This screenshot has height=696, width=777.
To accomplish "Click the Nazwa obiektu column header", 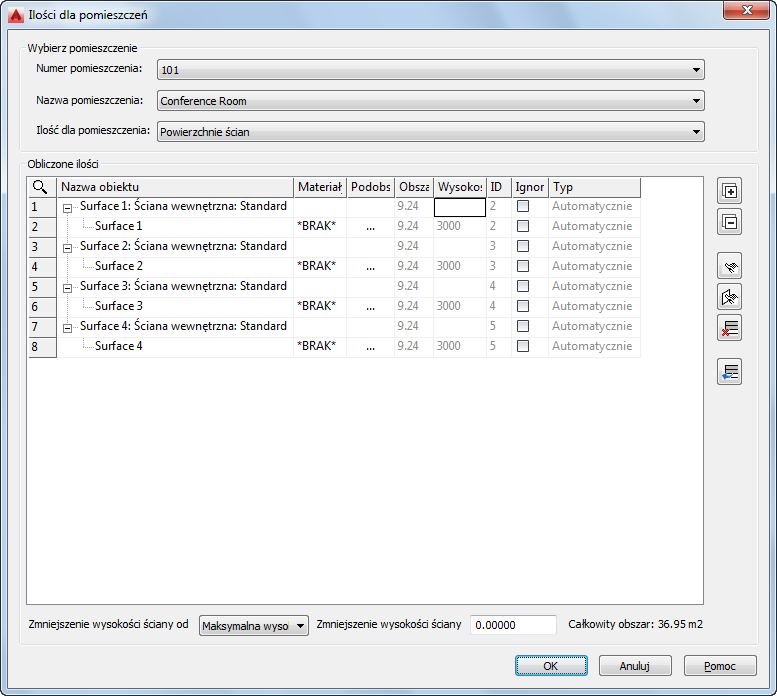I will tap(175, 187).
